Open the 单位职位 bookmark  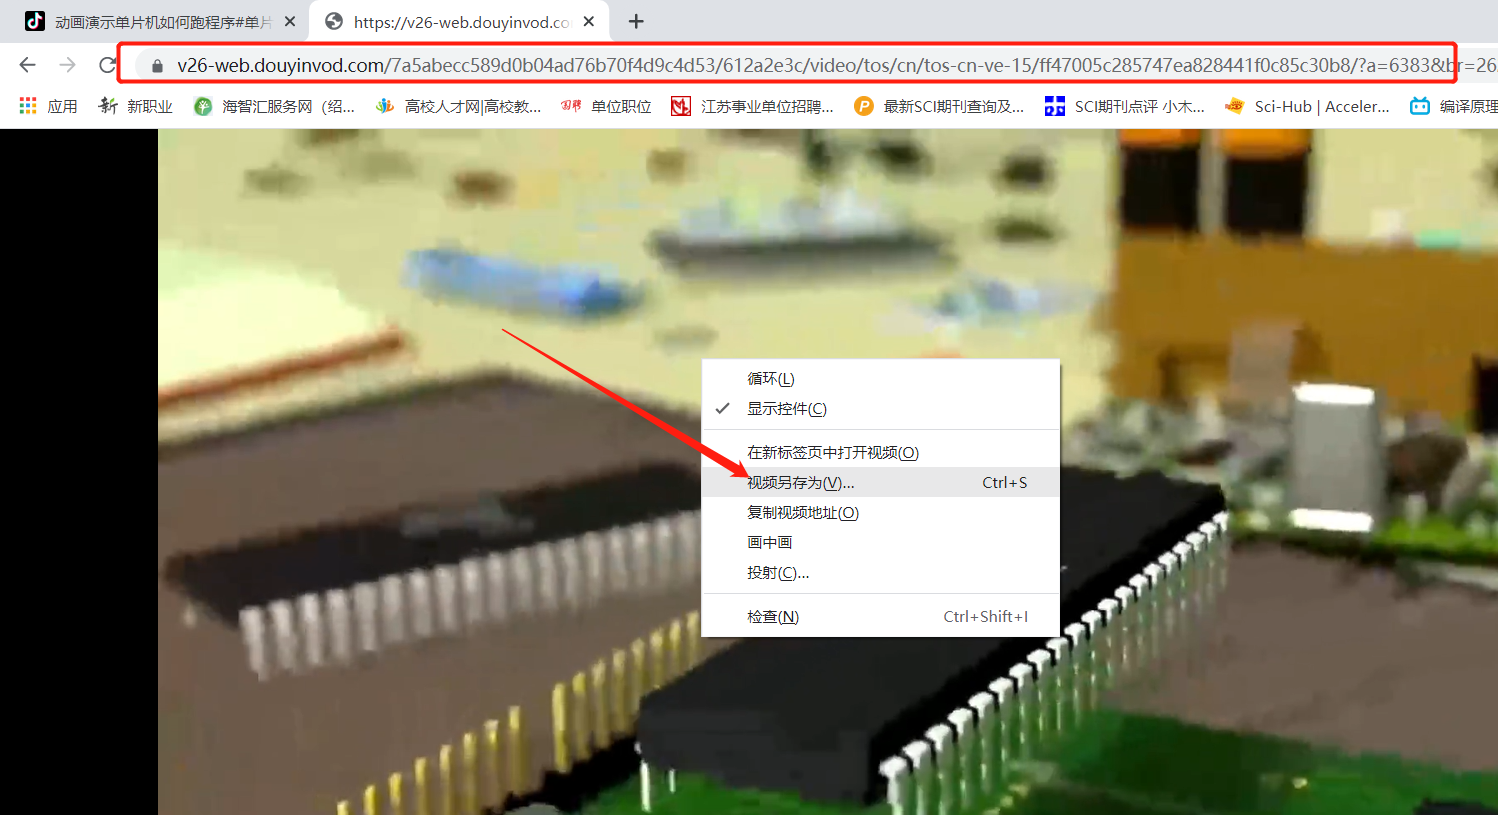click(606, 106)
